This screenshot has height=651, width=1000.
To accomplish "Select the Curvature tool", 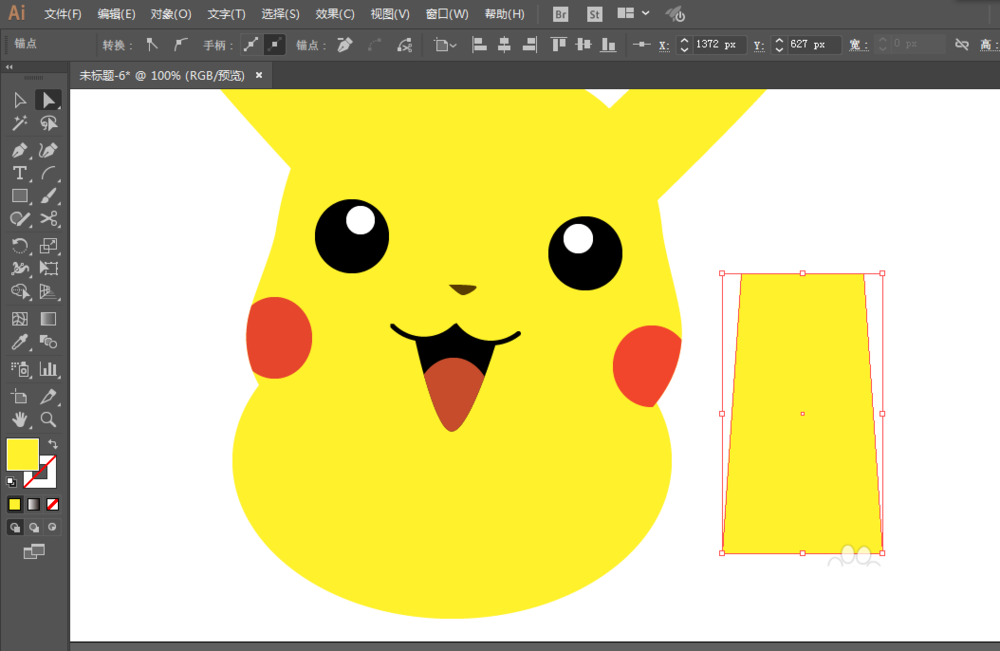I will [48, 150].
